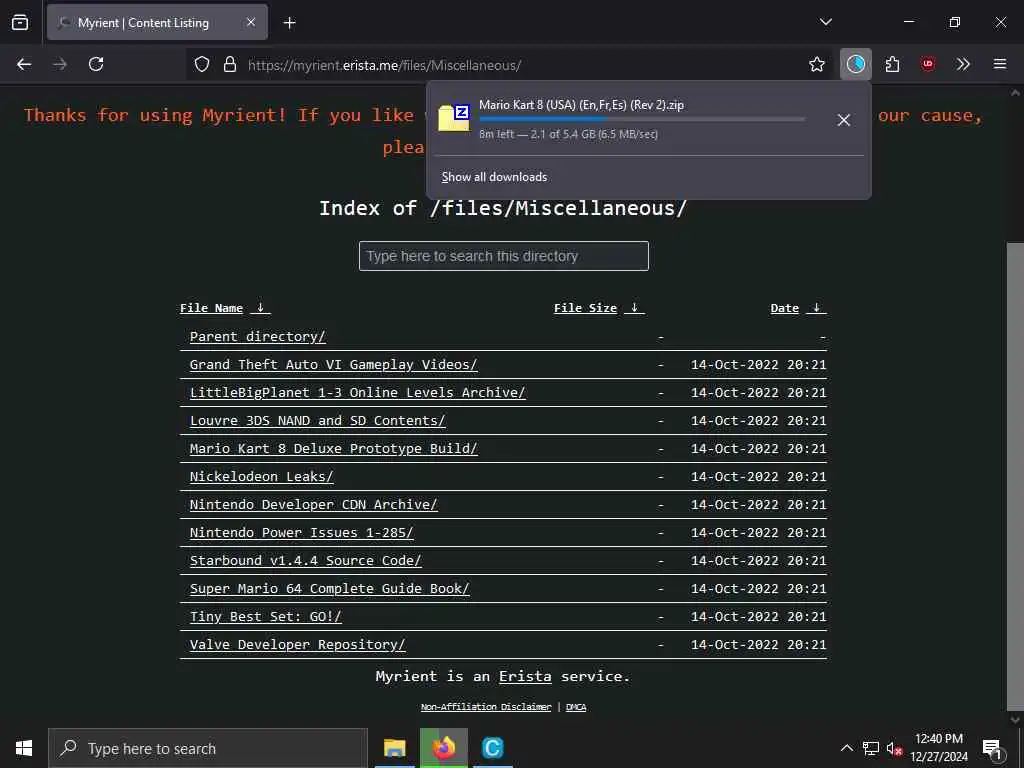Open the network status tray icon
This screenshot has height=768, width=1024.
[871, 748]
